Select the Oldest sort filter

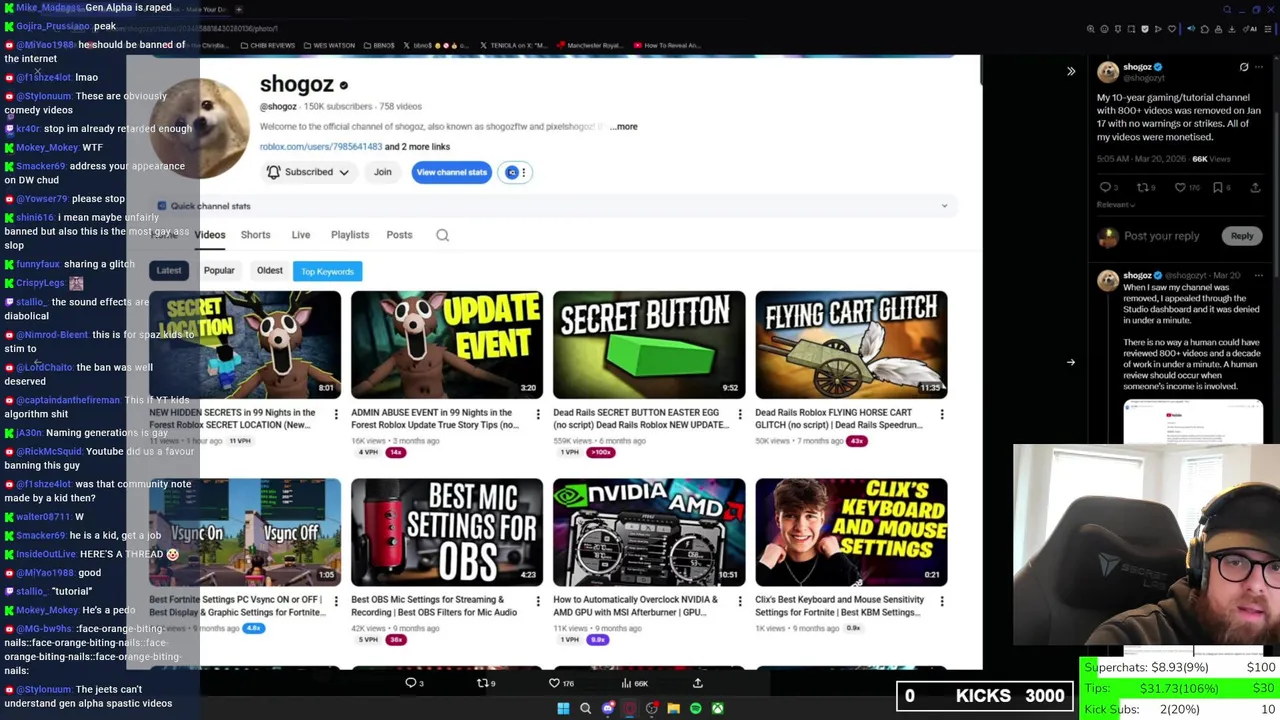tap(269, 270)
